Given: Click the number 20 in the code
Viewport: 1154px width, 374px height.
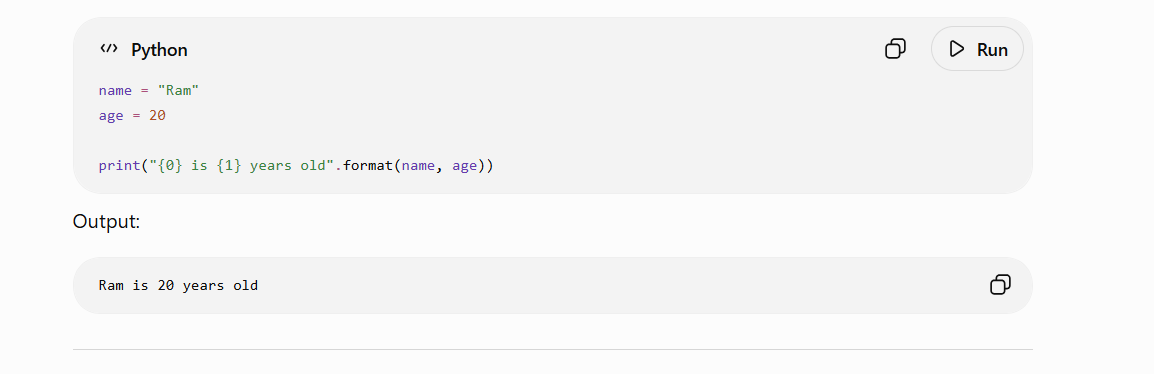Looking at the screenshot, I should (157, 116).
